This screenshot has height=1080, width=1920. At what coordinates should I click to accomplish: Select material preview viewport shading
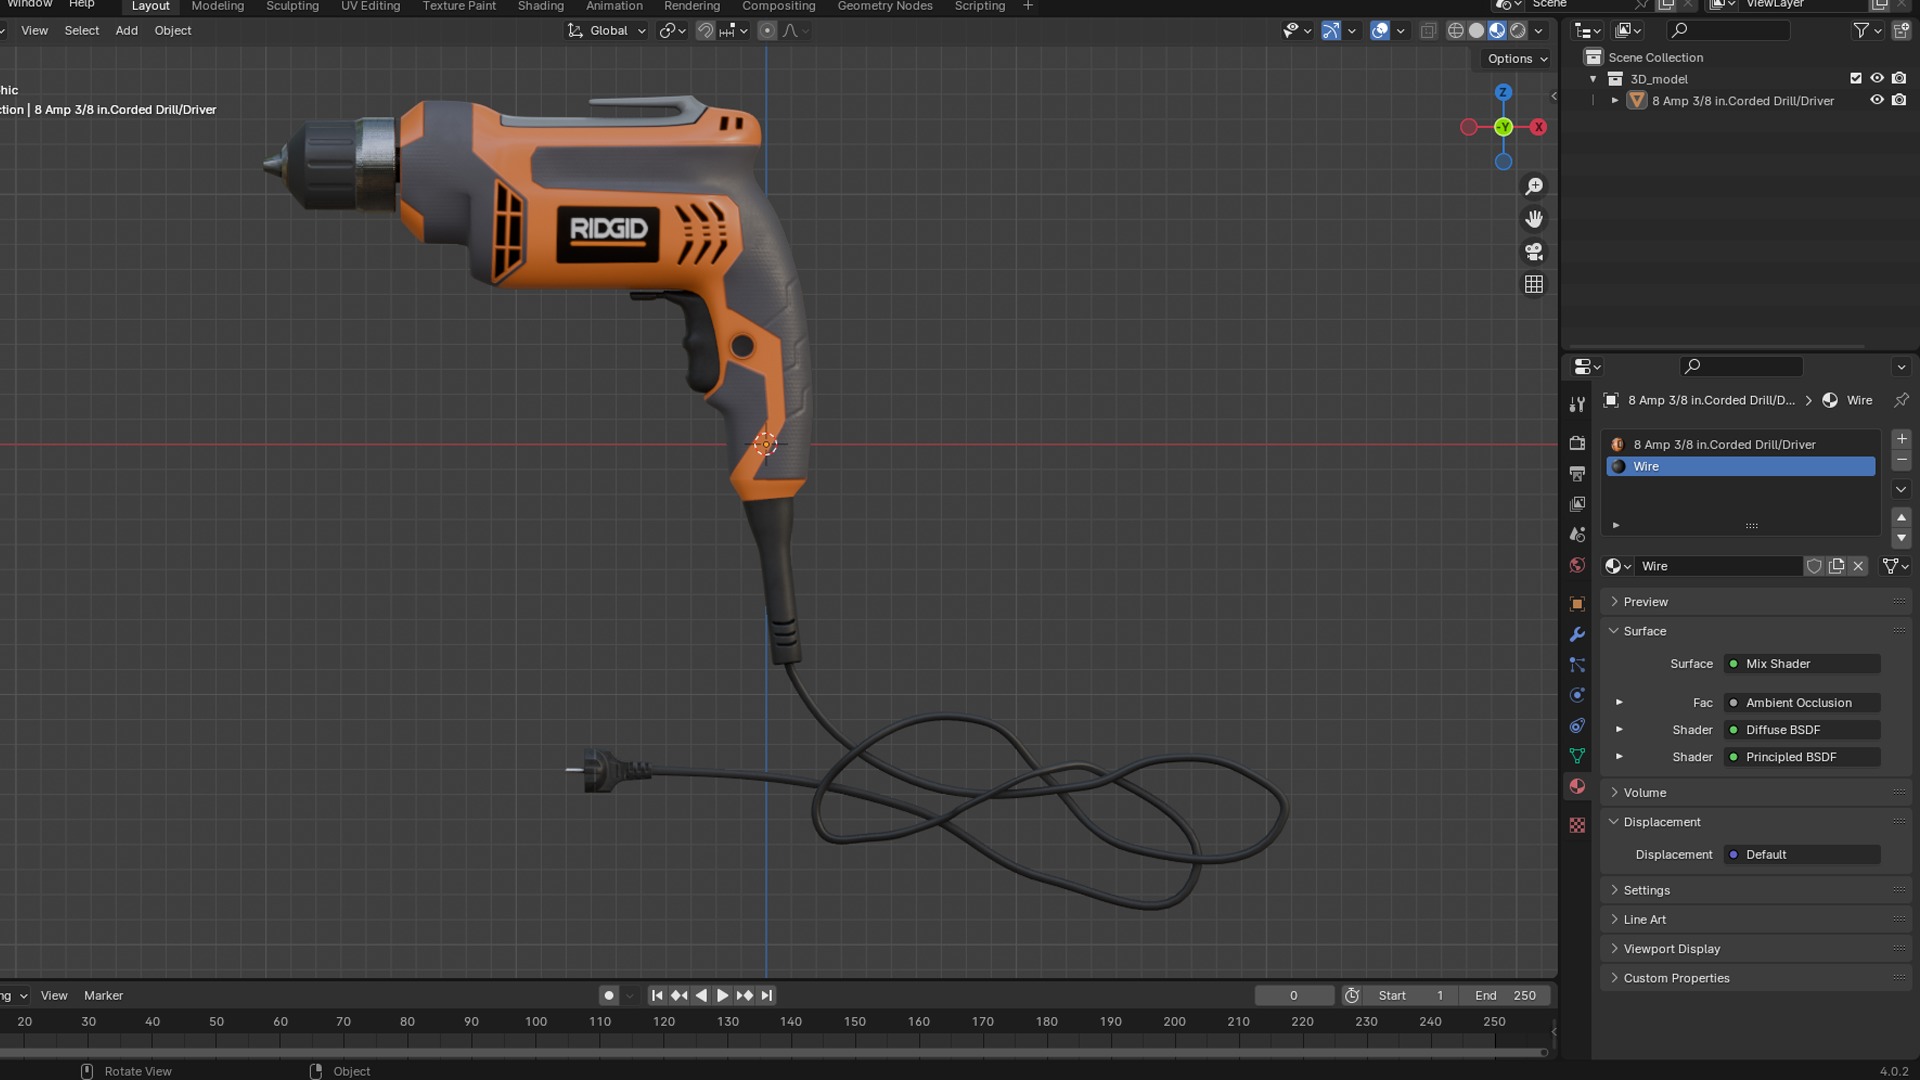[1497, 31]
